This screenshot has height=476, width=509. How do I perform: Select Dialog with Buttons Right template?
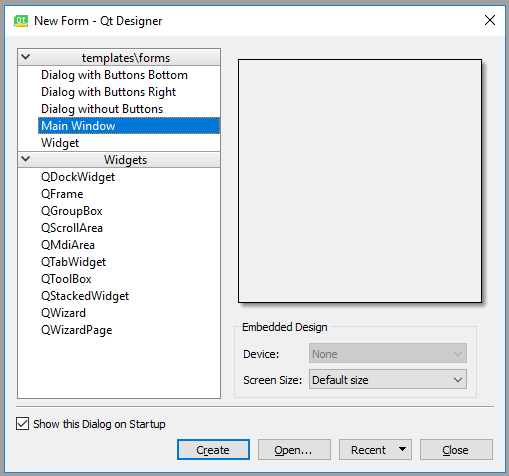(108, 92)
